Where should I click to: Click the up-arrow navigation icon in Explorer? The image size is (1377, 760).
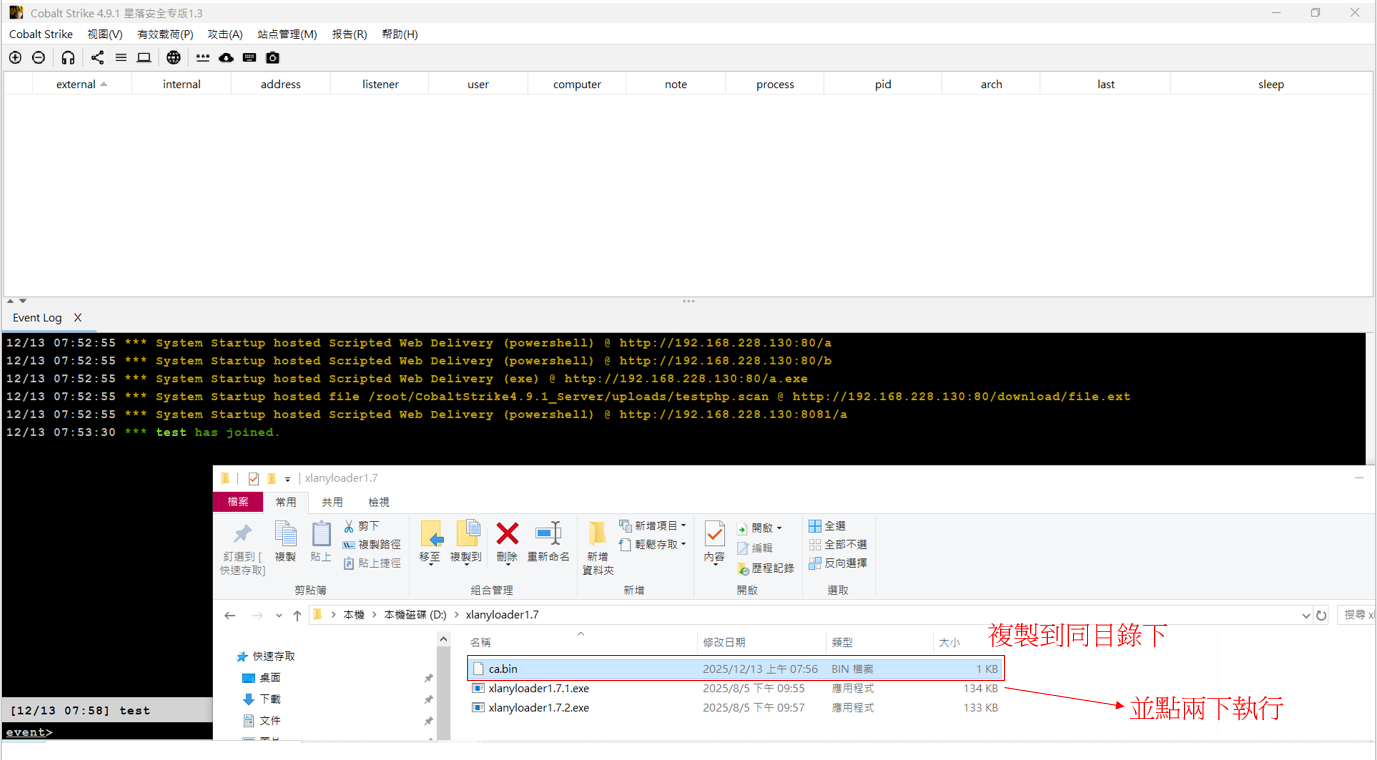297,615
